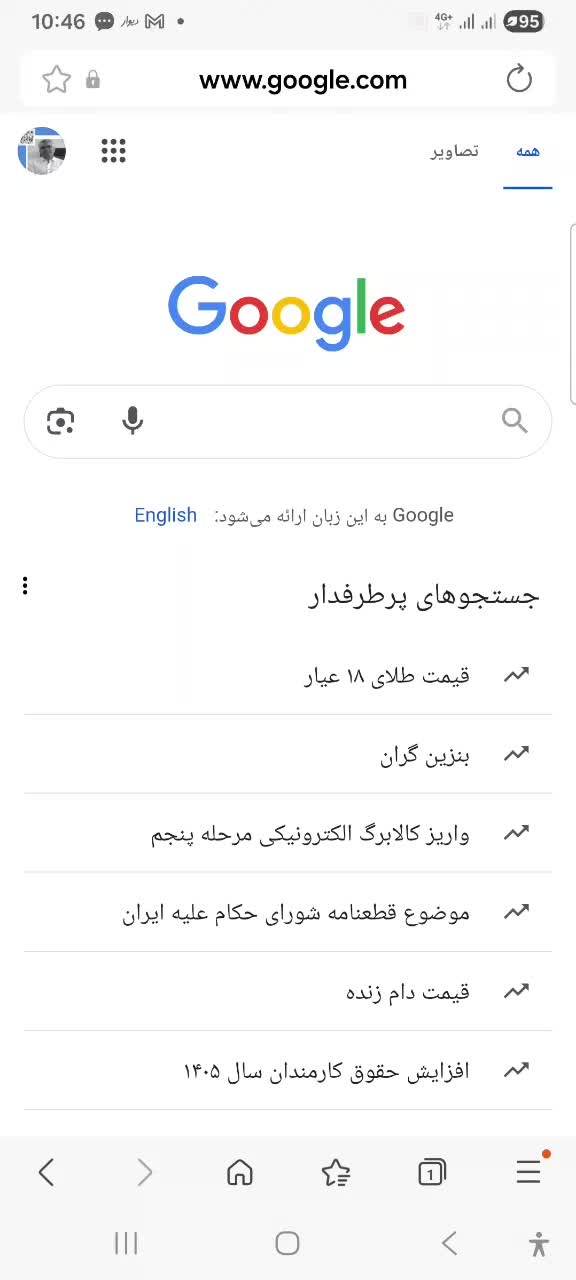The image size is (576, 1280).
Task: Open trending search بنزین گران
Action: [x=424, y=755]
